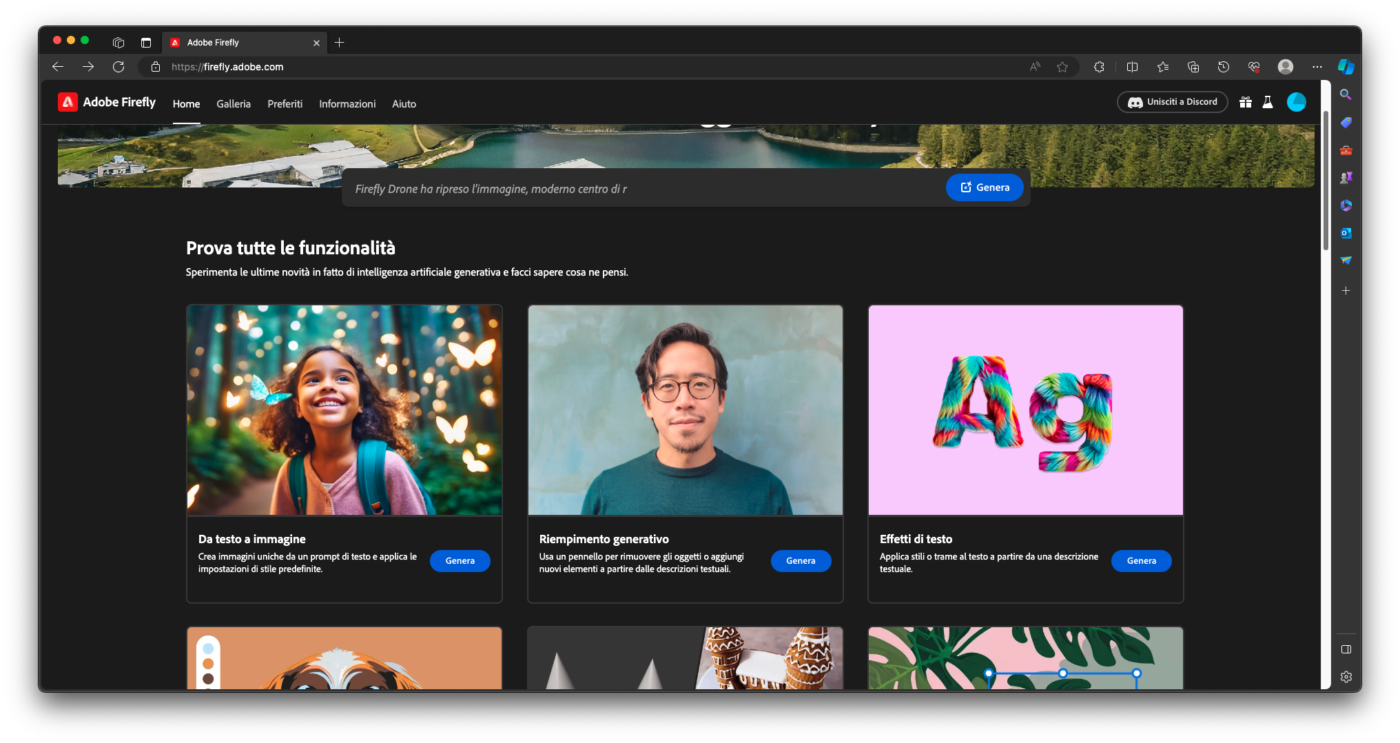Click the page vertical scrollbar
The height and width of the screenshot is (743, 1400).
tap(1326, 180)
